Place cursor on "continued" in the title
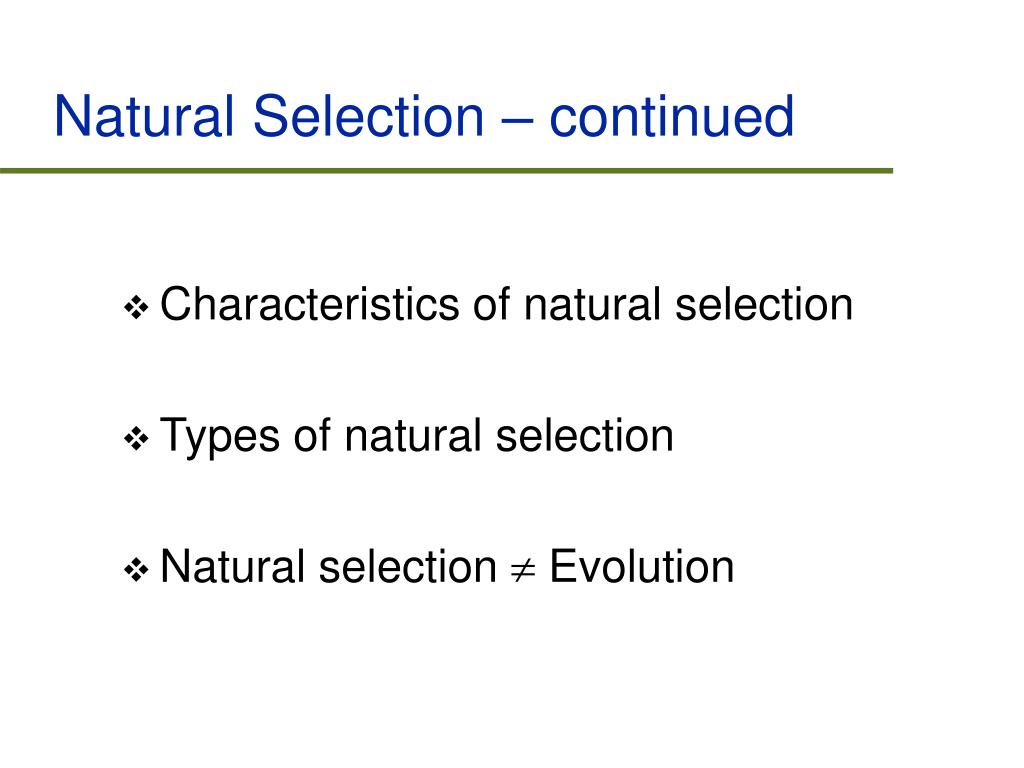This screenshot has height=768, width=1024. (671, 116)
